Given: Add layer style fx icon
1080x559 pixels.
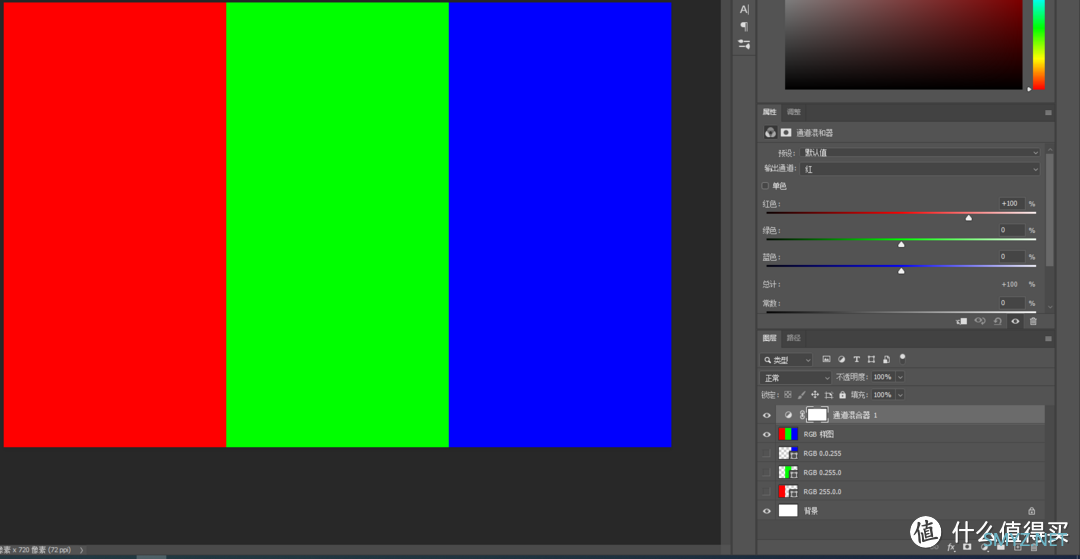Looking at the screenshot, I should [951, 547].
